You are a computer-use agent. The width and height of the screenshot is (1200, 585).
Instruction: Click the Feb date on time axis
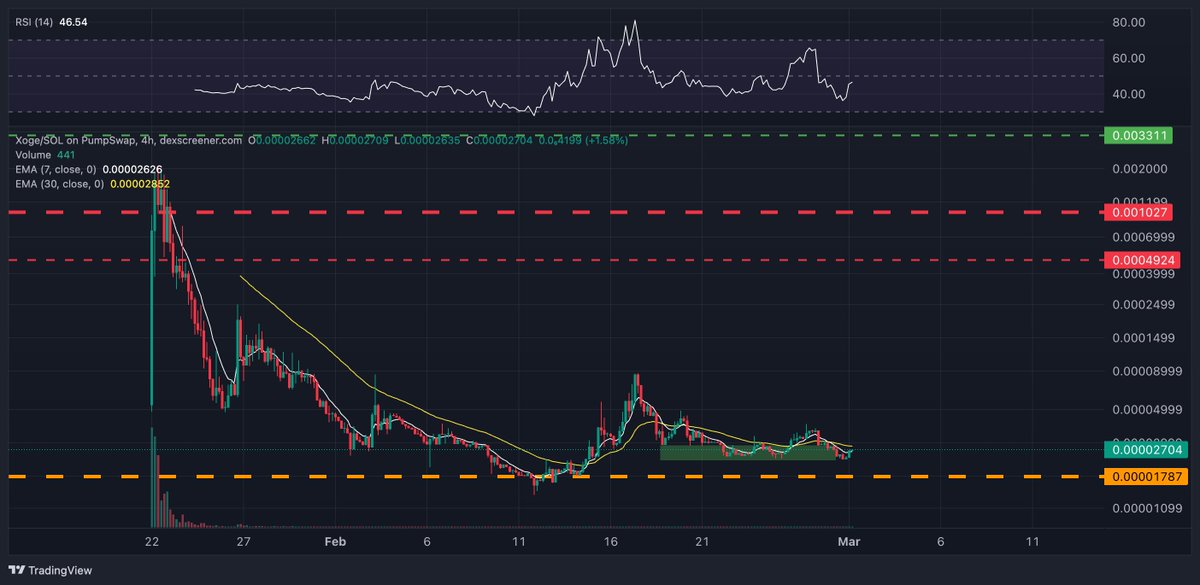(x=335, y=541)
